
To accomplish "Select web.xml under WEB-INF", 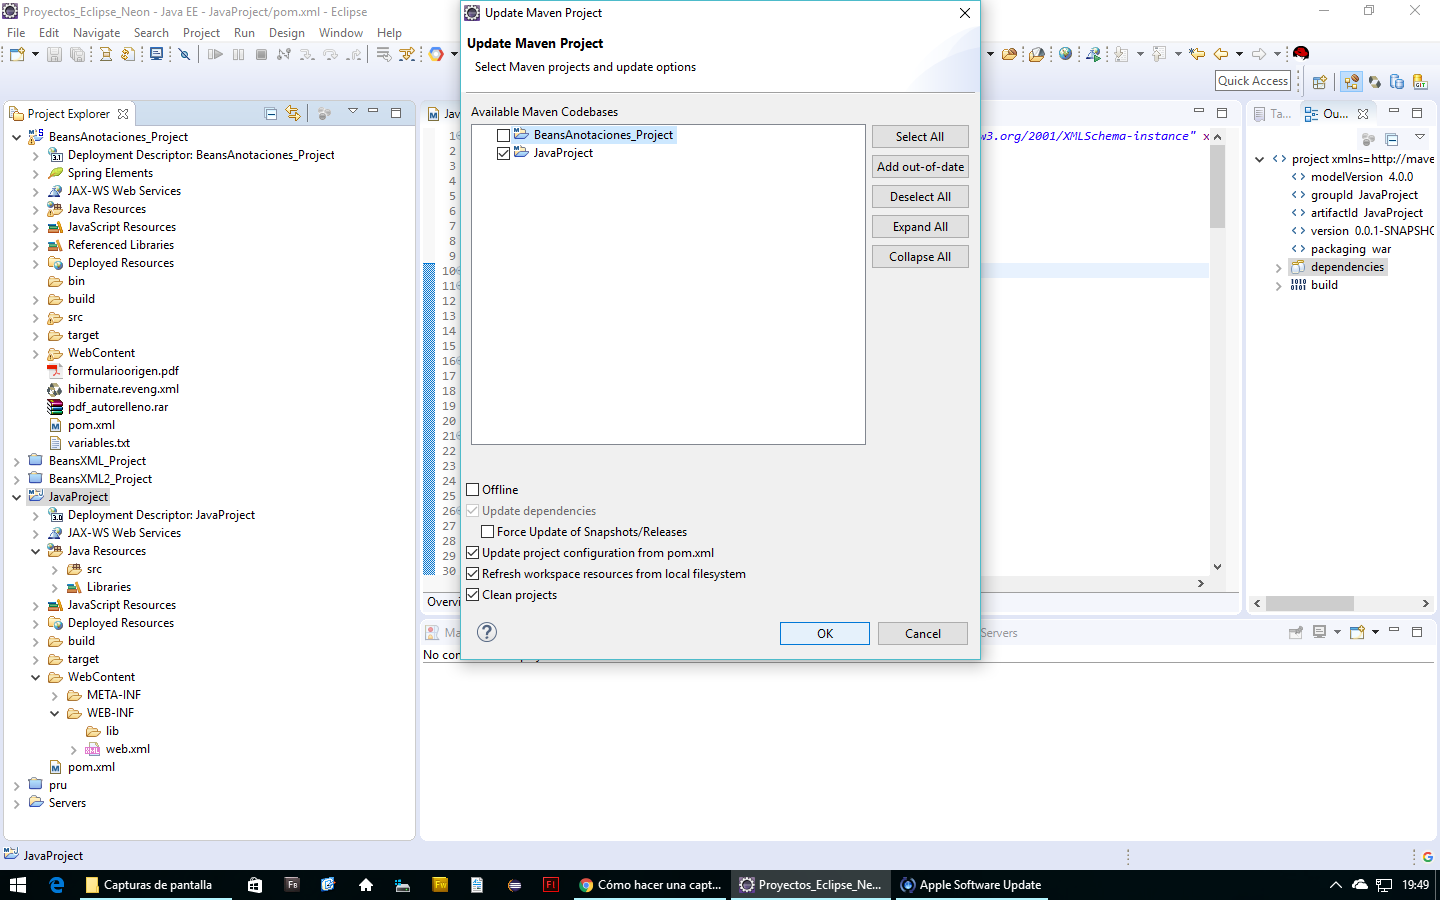I will click(127, 750).
